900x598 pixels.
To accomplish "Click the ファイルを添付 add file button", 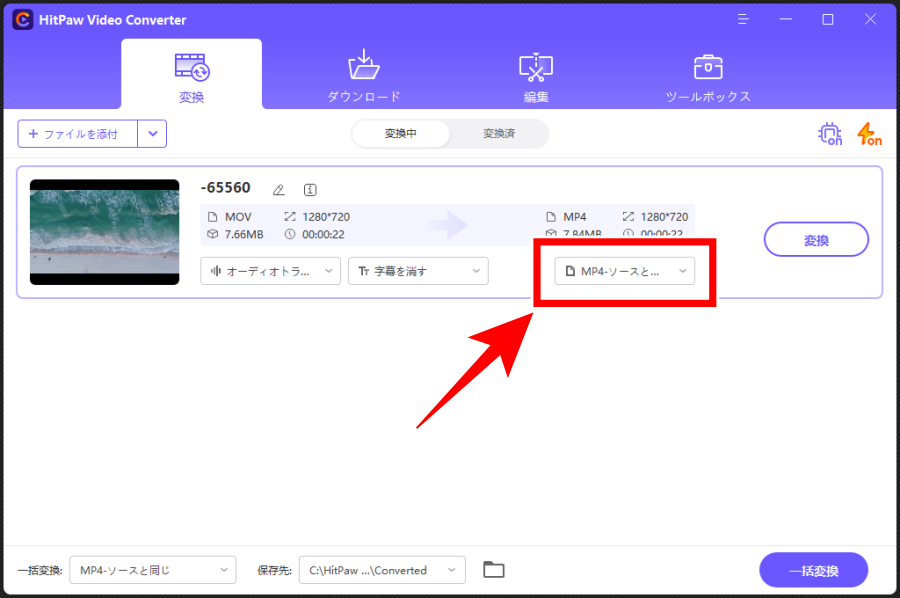I will click(77, 134).
